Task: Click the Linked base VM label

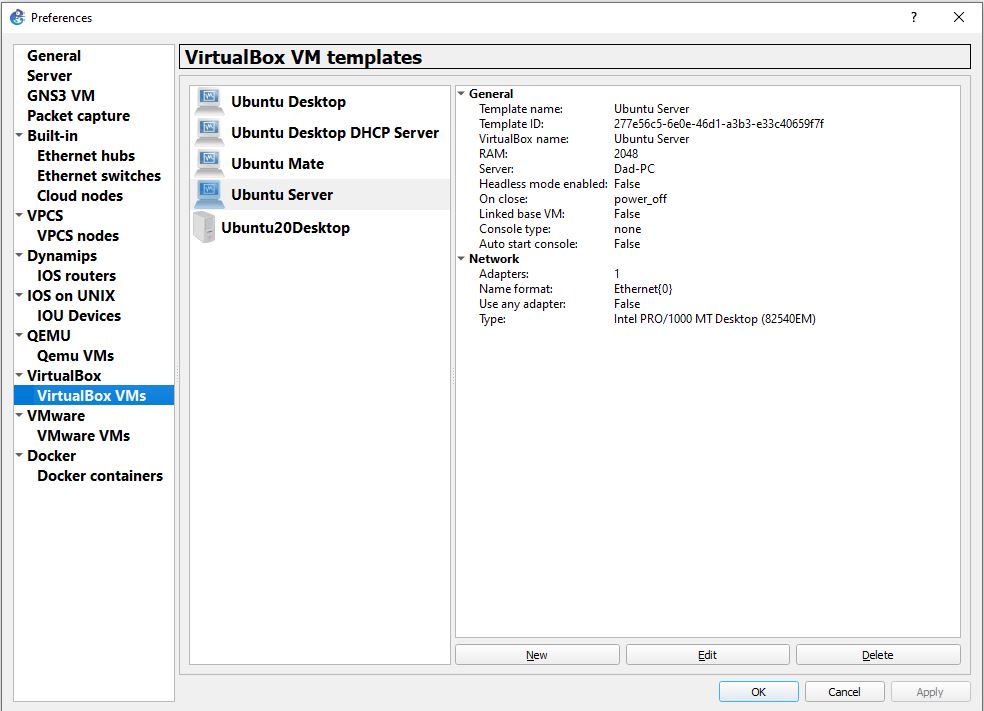Action: 521,214
